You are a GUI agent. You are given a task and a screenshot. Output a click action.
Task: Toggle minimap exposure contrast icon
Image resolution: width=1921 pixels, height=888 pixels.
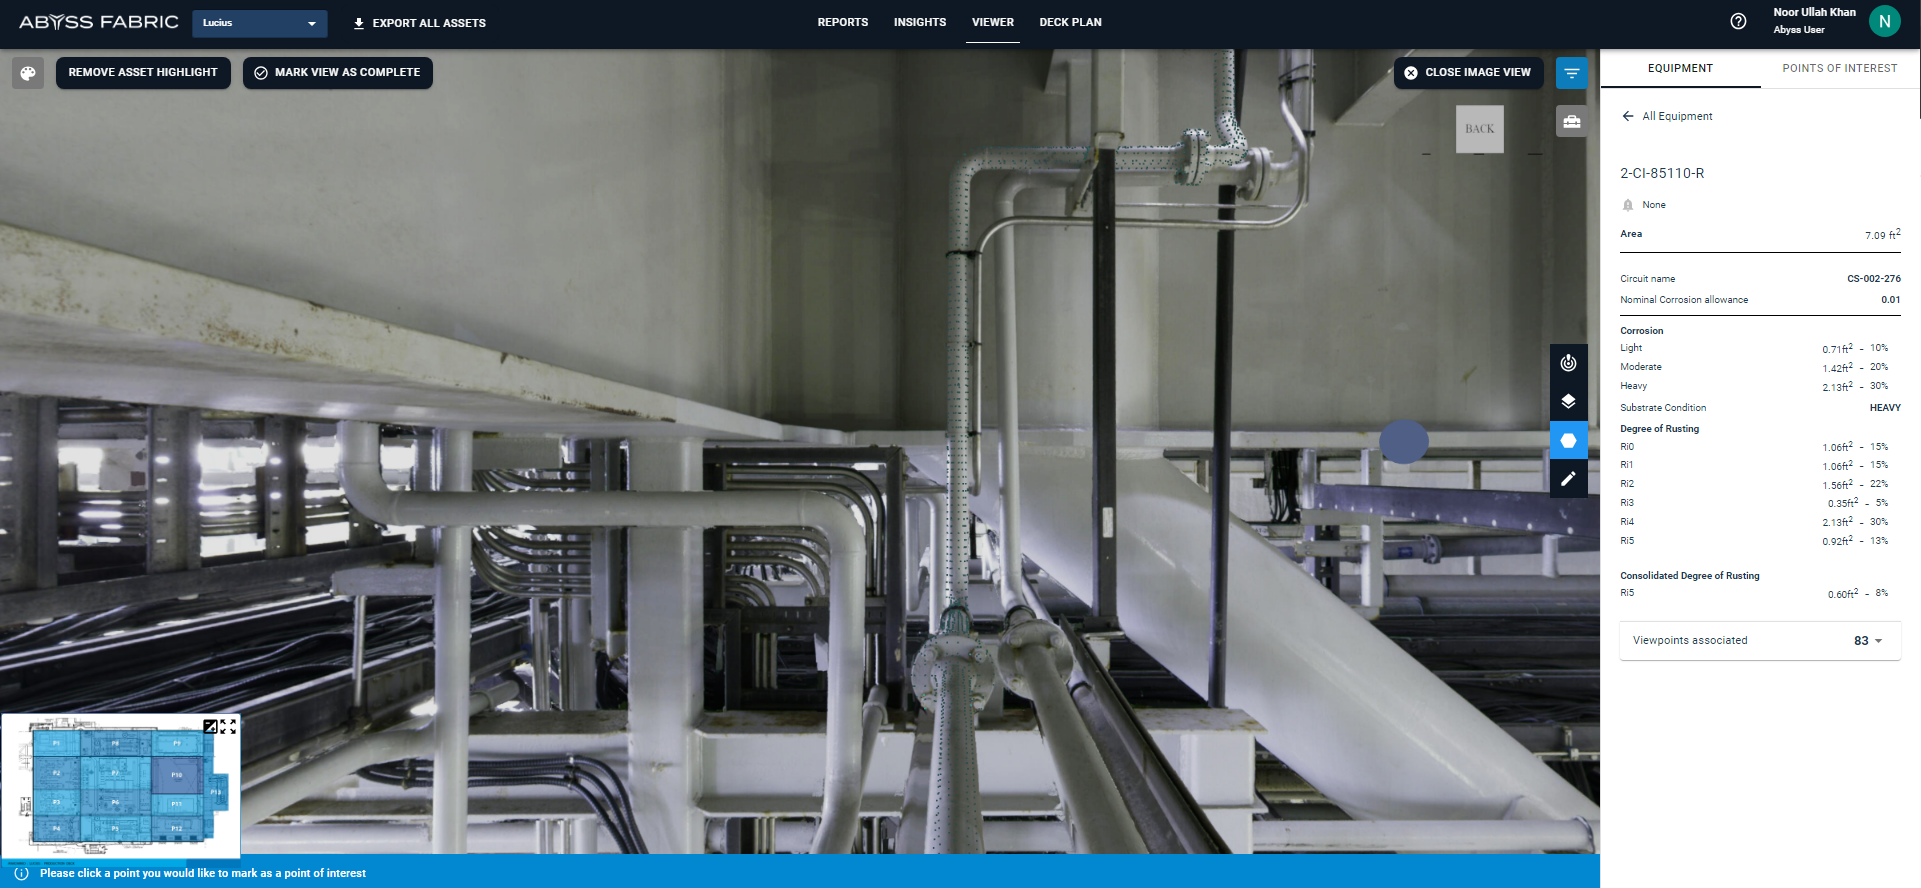[x=210, y=727]
